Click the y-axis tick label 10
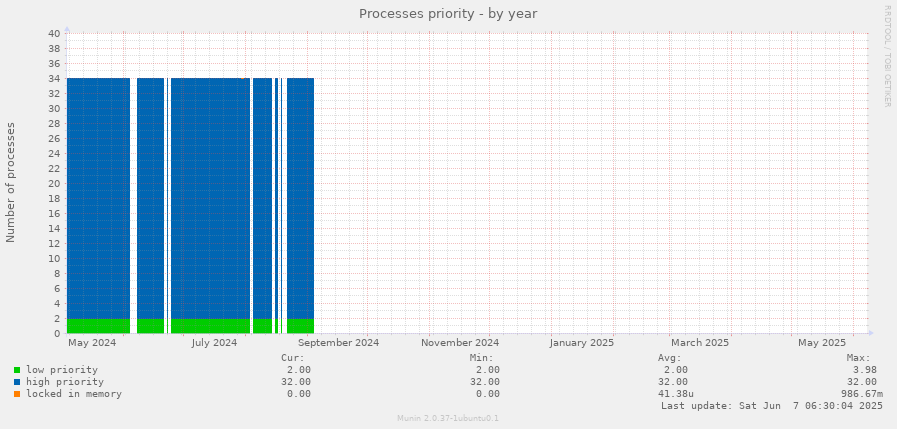The image size is (897, 429). pos(54,259)
